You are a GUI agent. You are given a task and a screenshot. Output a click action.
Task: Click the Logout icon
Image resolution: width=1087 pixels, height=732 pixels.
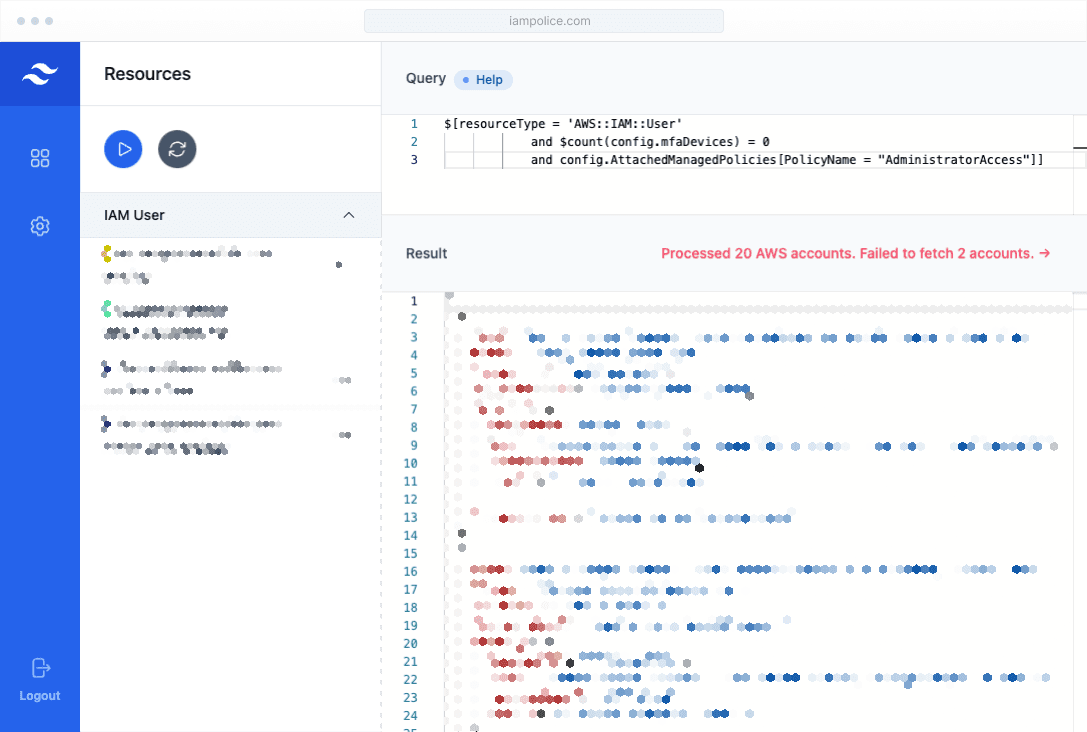(x=40, y=668)
